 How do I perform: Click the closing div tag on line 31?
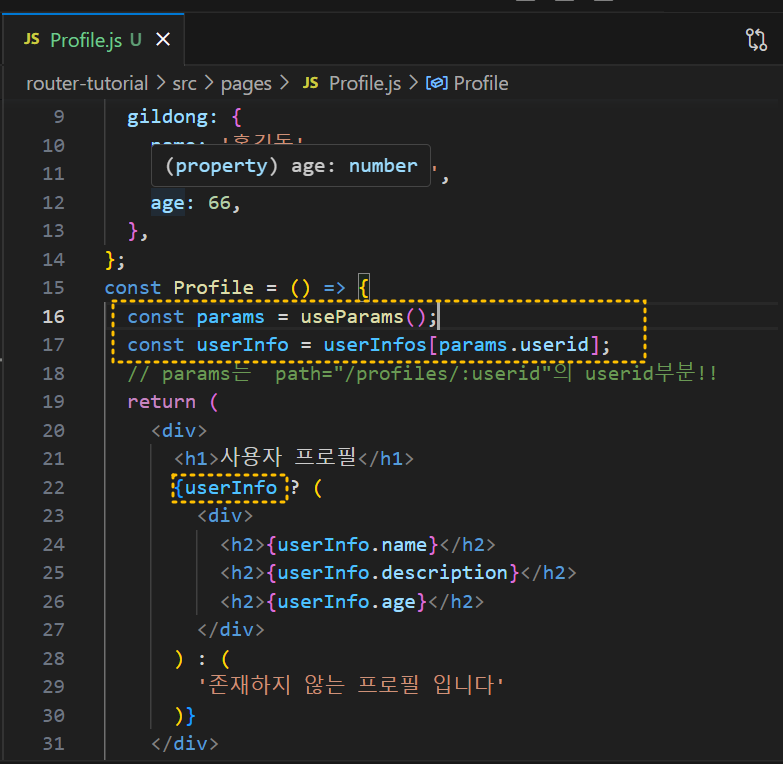coord(185,744)
